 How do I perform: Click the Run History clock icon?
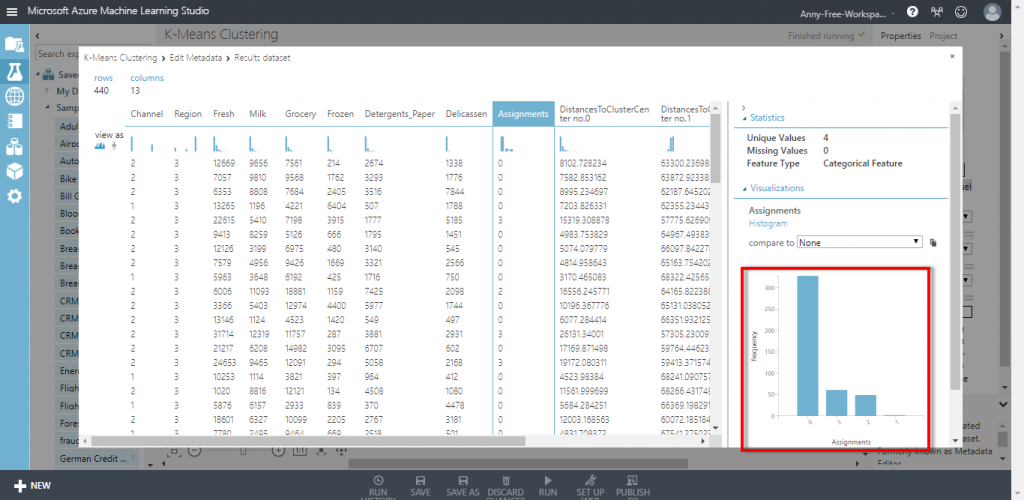point(378,480)
